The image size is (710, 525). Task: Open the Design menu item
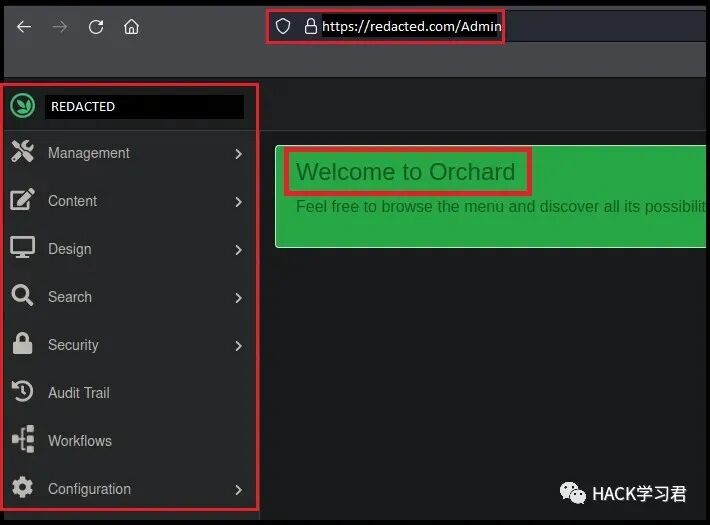click(x=130, y=249)
